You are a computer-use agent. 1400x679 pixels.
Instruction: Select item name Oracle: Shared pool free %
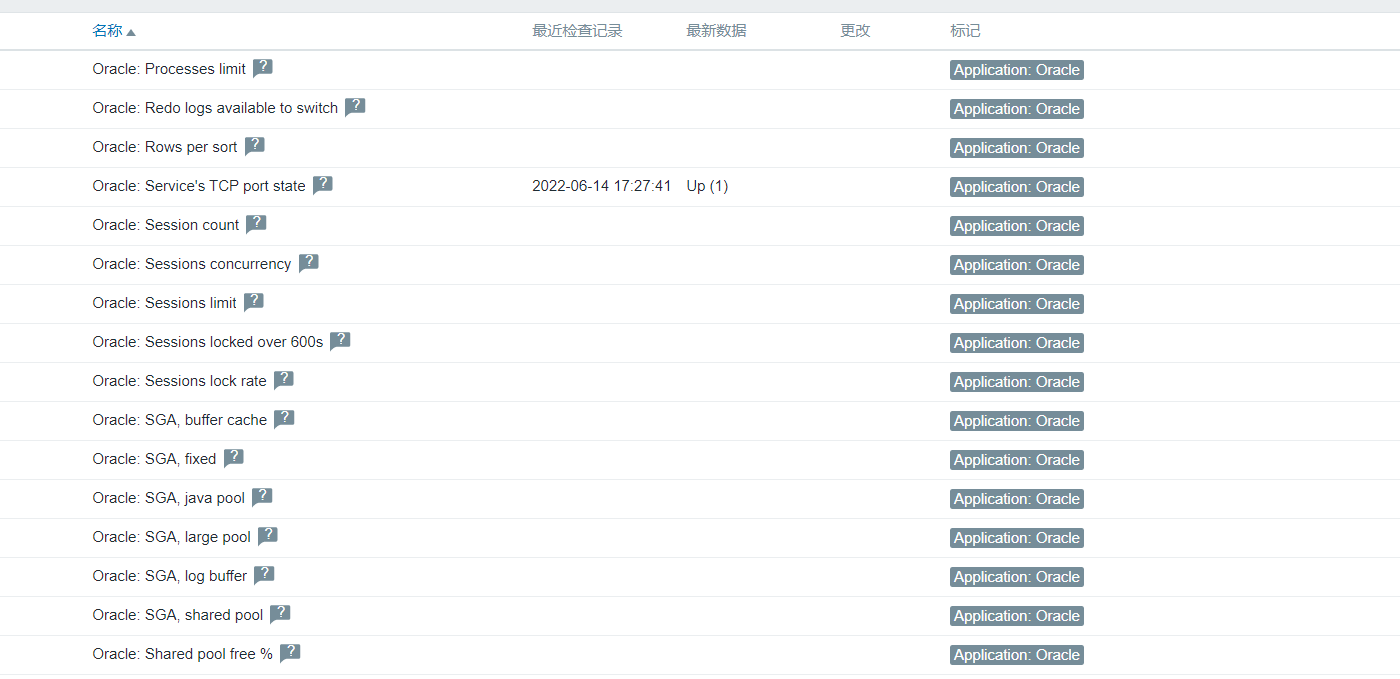(x=183, y=654)
